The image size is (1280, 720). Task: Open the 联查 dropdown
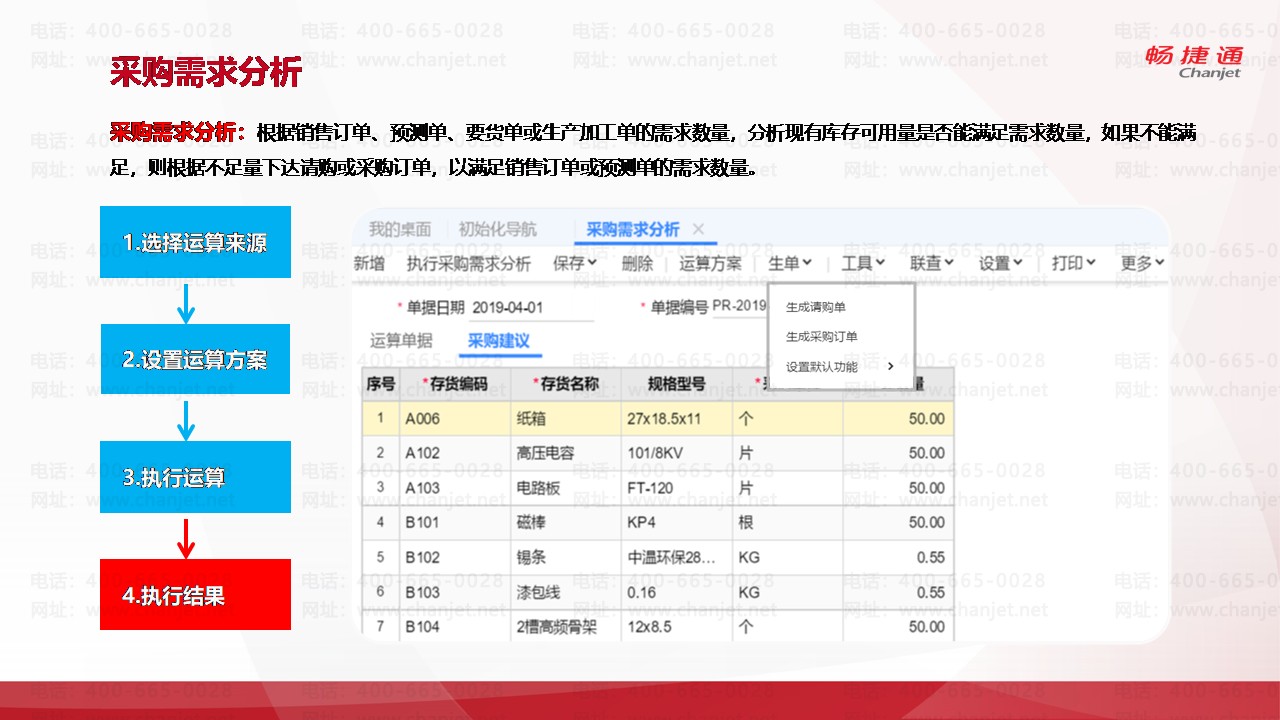pyautogui.click(x=932, y=263)
